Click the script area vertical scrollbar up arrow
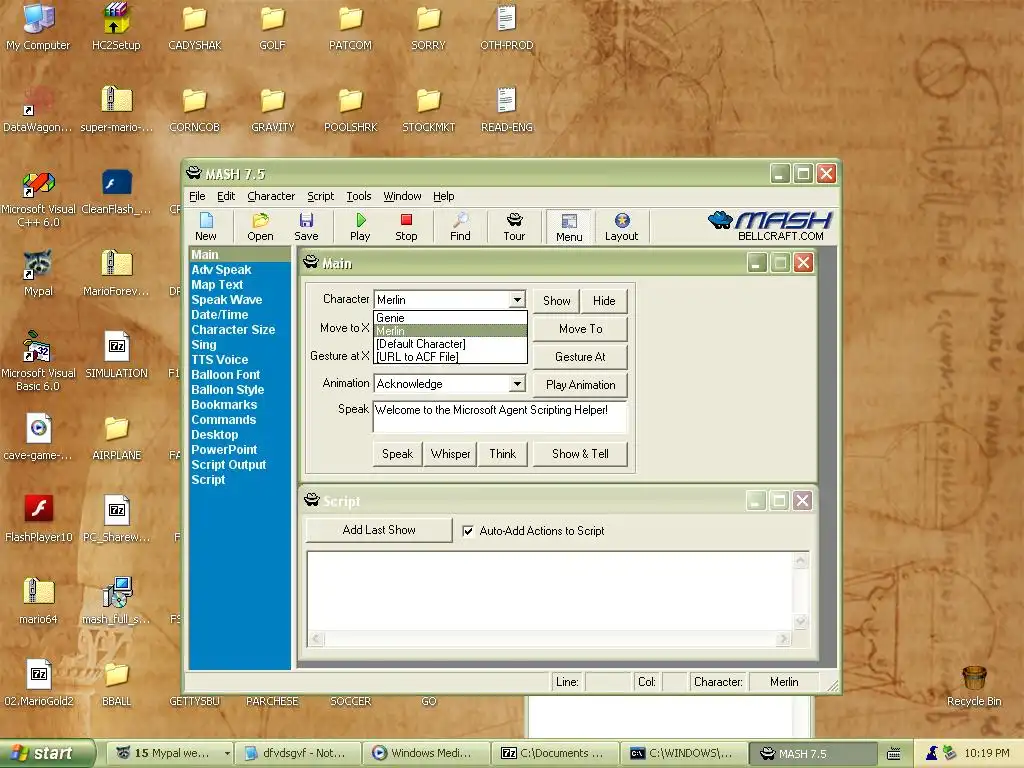 (801, 560)
